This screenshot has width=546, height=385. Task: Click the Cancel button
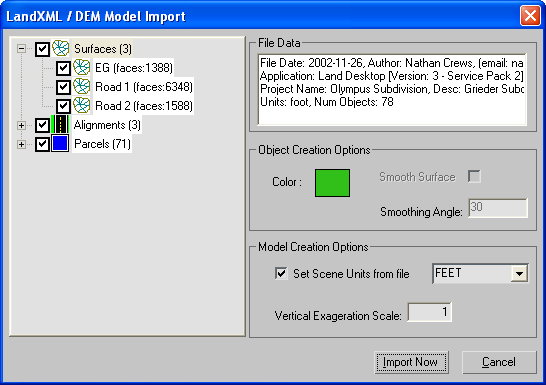tap(499, 362)
